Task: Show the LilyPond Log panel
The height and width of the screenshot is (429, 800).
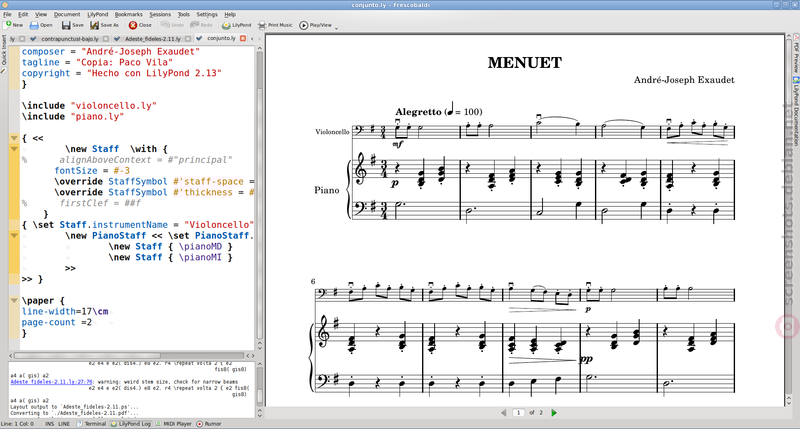Action: click(x=131, y=424)
